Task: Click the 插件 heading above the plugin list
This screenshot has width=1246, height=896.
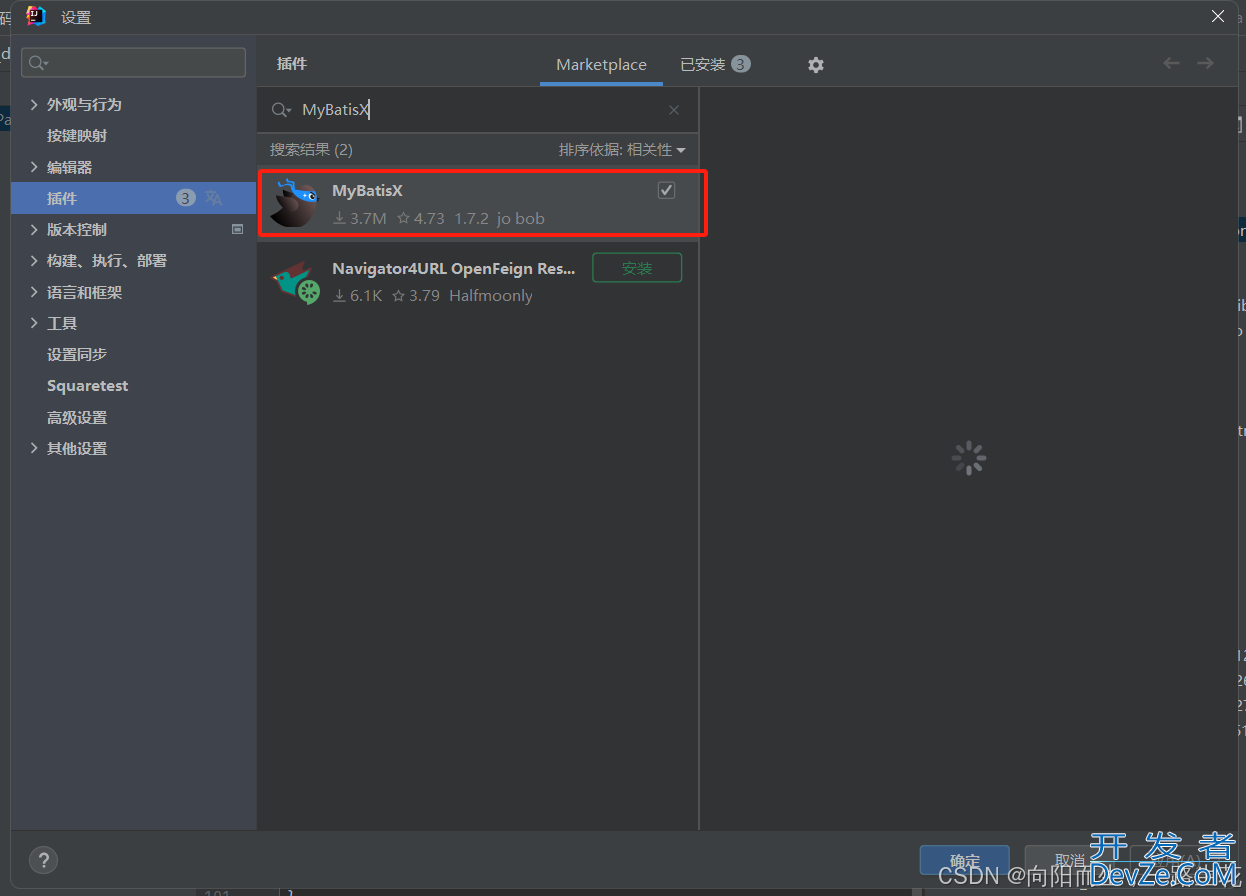Action: point(292,64)
